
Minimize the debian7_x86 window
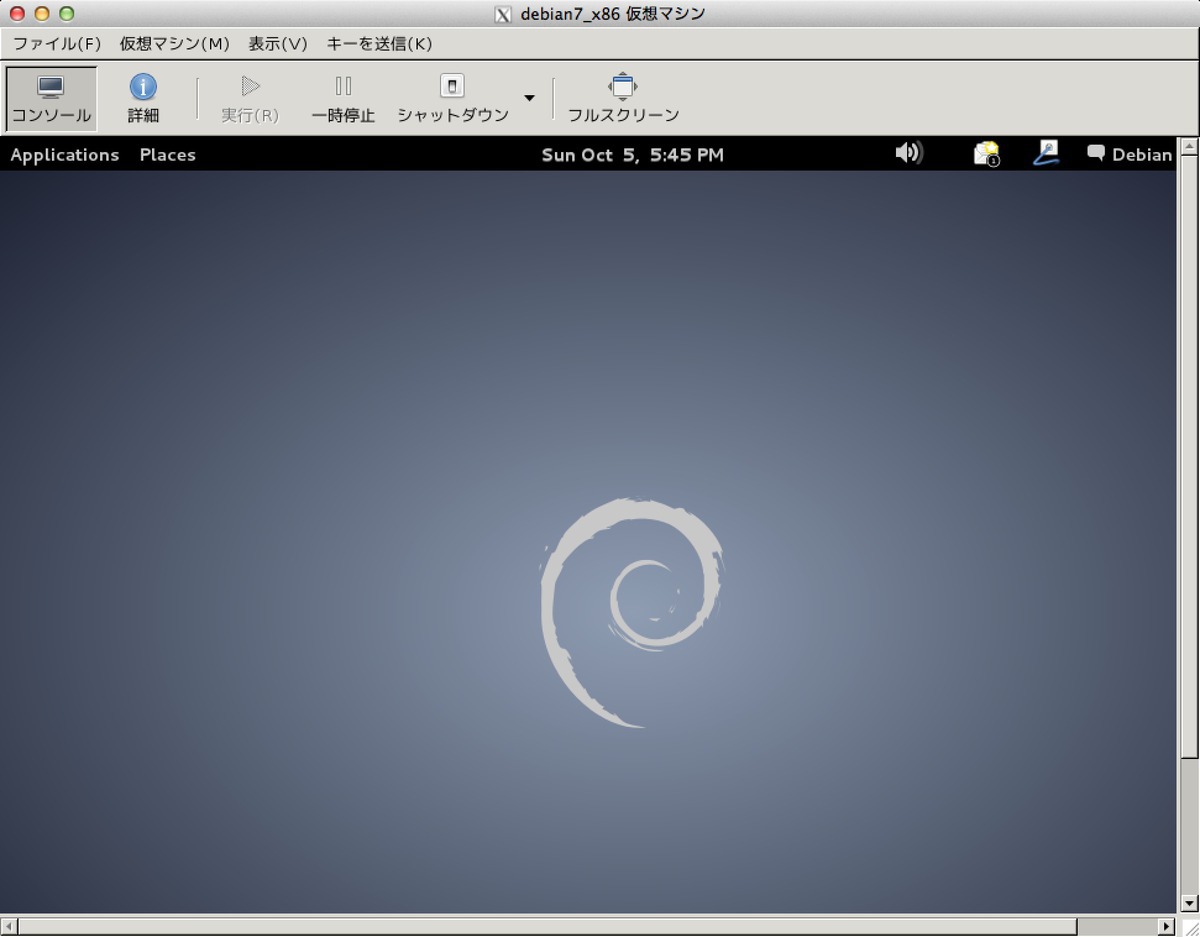pyautogui.click(x=42, y=13)
